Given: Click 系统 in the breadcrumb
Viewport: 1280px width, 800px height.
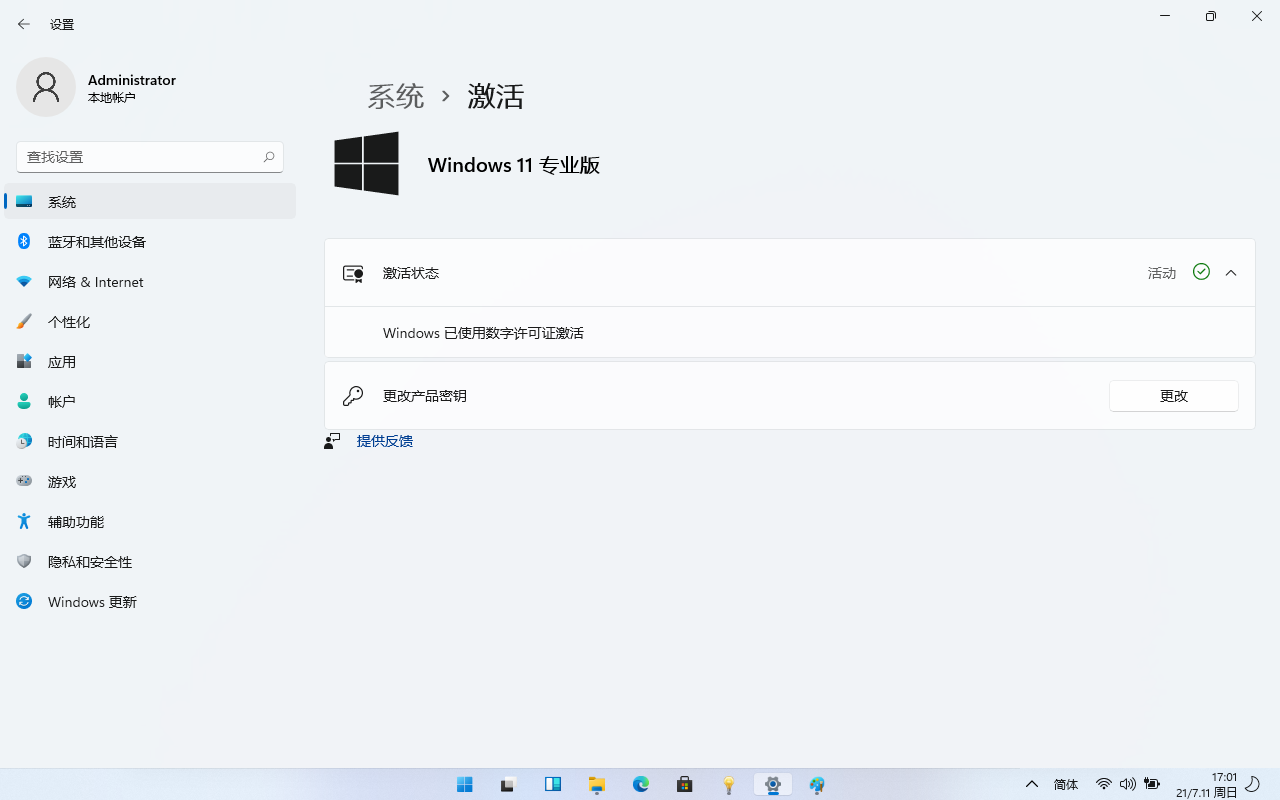Looking at the screenshot, I should point(396,96).
